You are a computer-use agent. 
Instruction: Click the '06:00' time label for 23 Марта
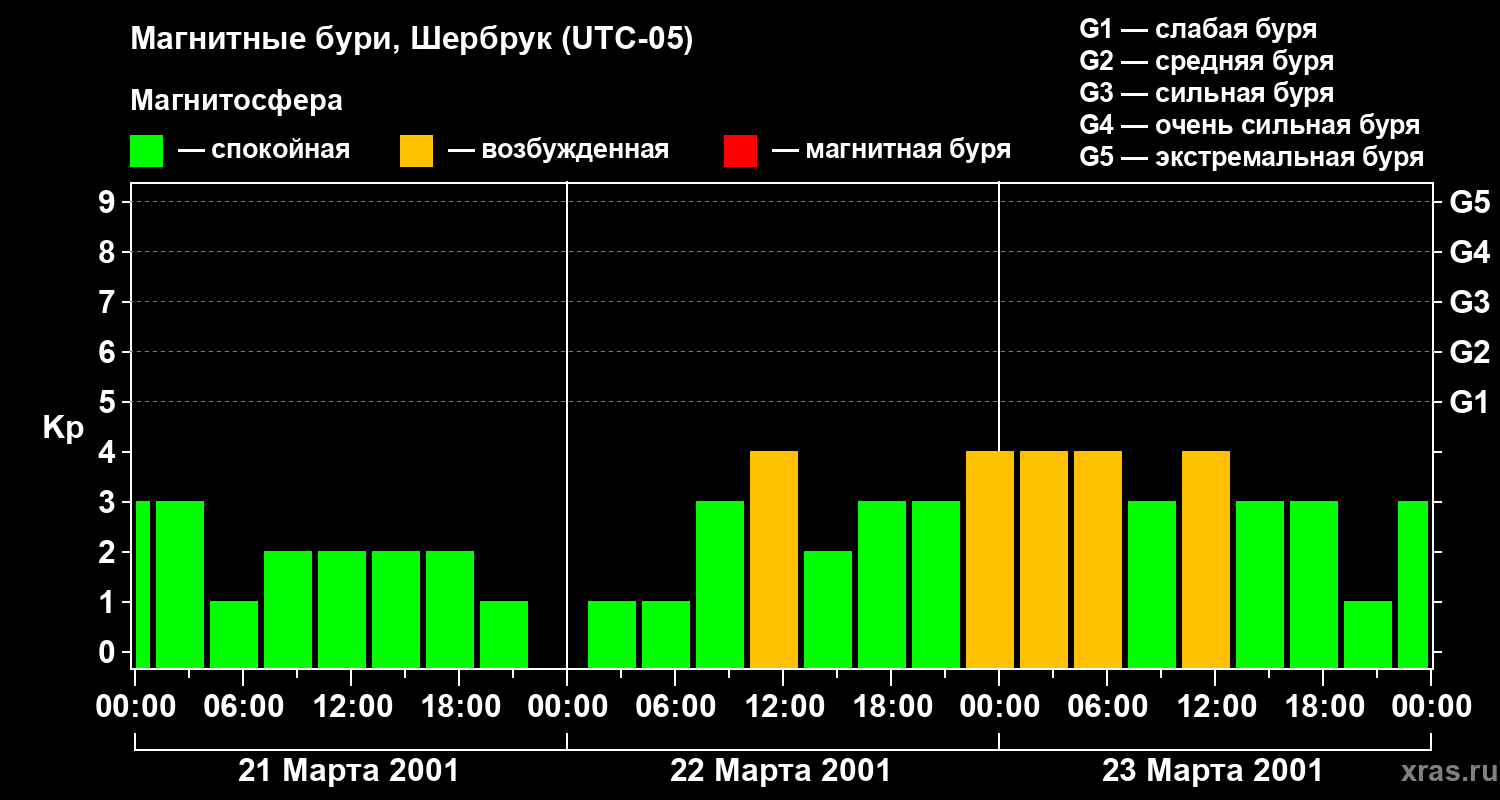pyautogui.click(x=1107, y=707)
